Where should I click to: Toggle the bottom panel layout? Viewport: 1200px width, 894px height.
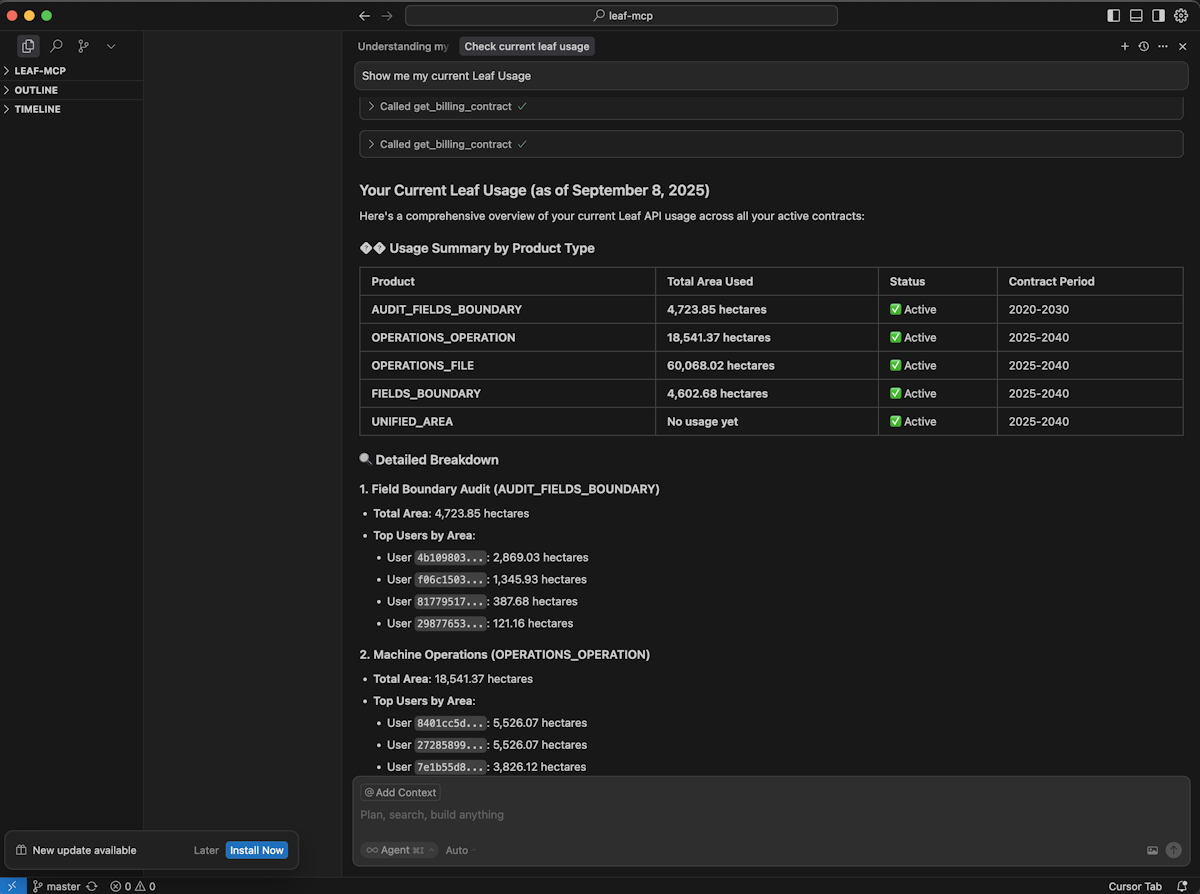1136,16
